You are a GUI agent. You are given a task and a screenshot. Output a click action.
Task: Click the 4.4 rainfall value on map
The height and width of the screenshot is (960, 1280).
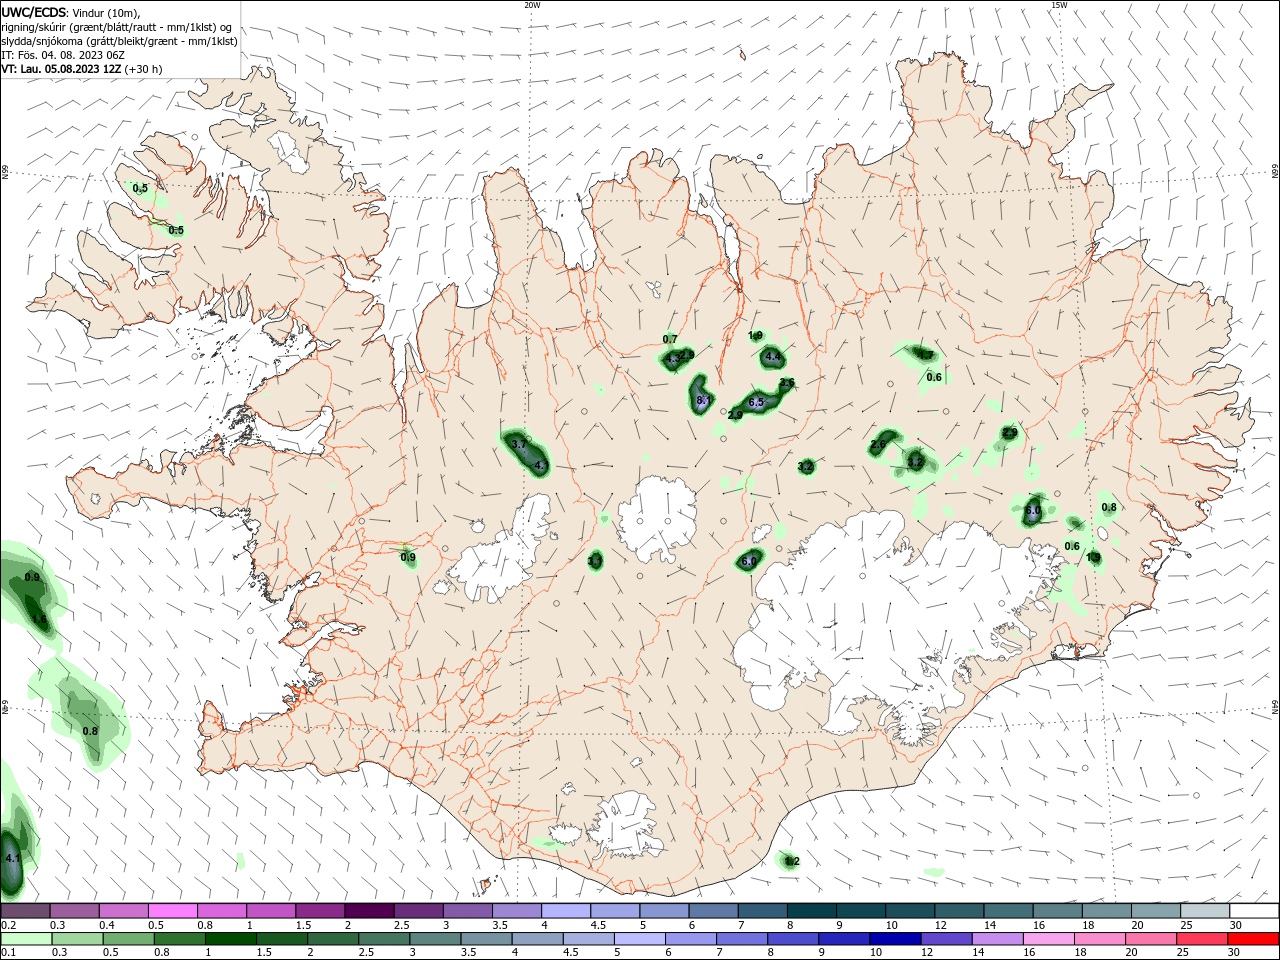[x=772, y=356]
